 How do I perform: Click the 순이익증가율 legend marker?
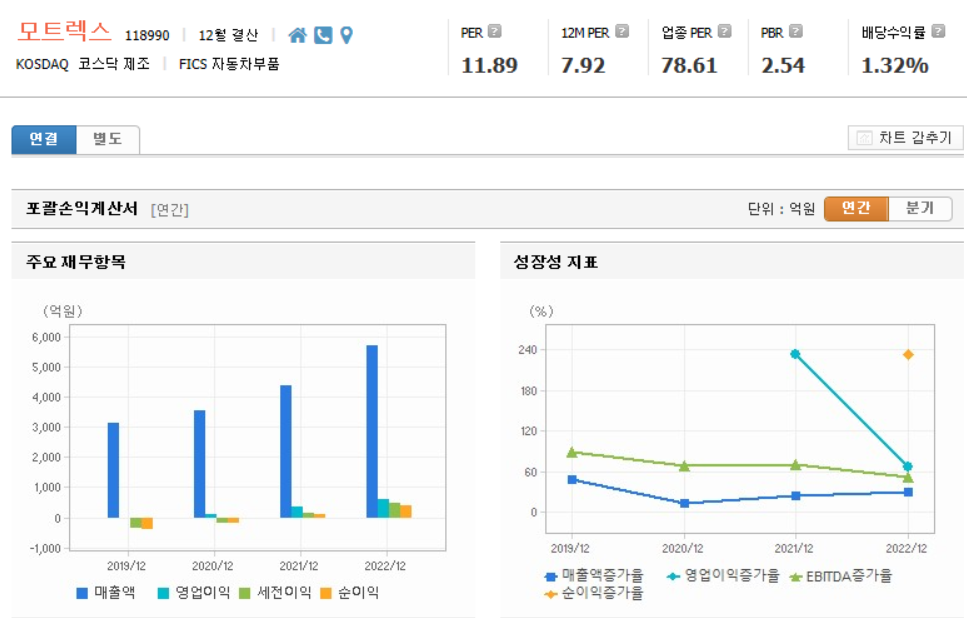[551, 594]
